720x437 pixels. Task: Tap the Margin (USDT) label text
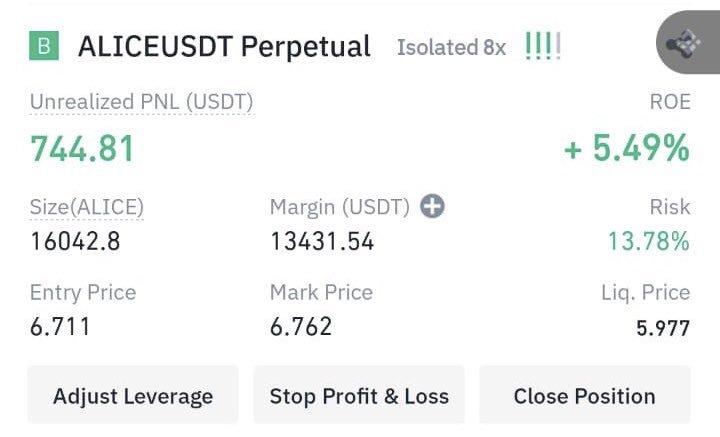(340, 207)
